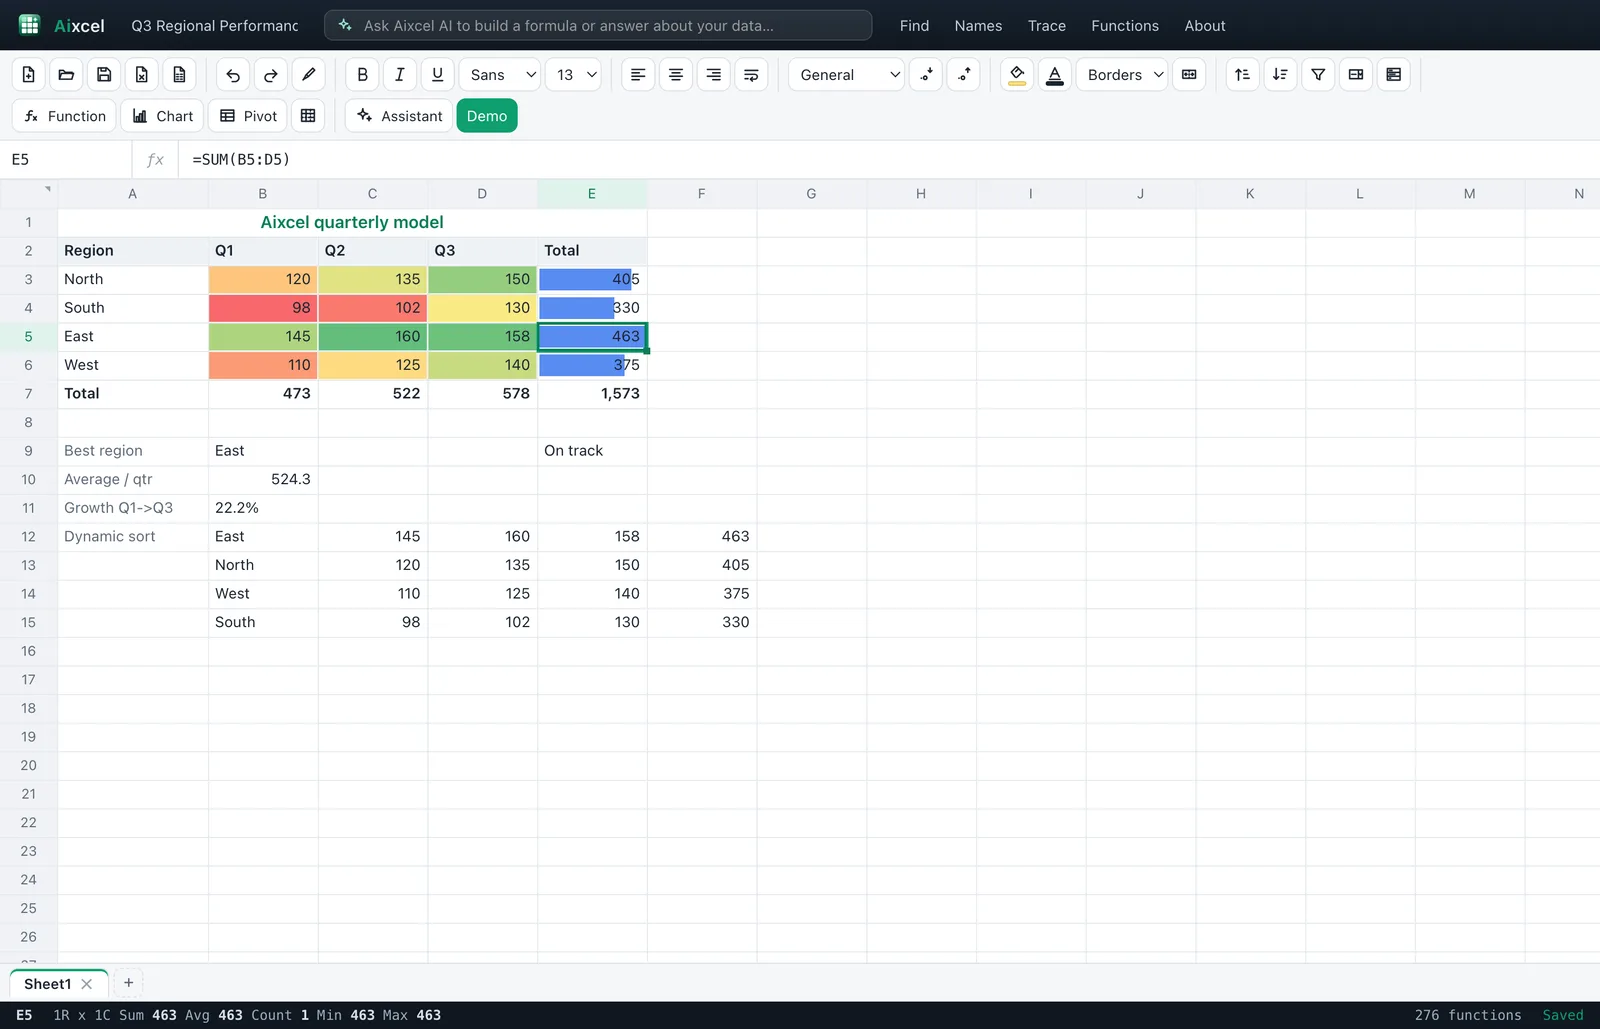Click the 'Saved' status indicator
The width and height of the screenshot is (1600, 1029).
coord(1563,1015)
